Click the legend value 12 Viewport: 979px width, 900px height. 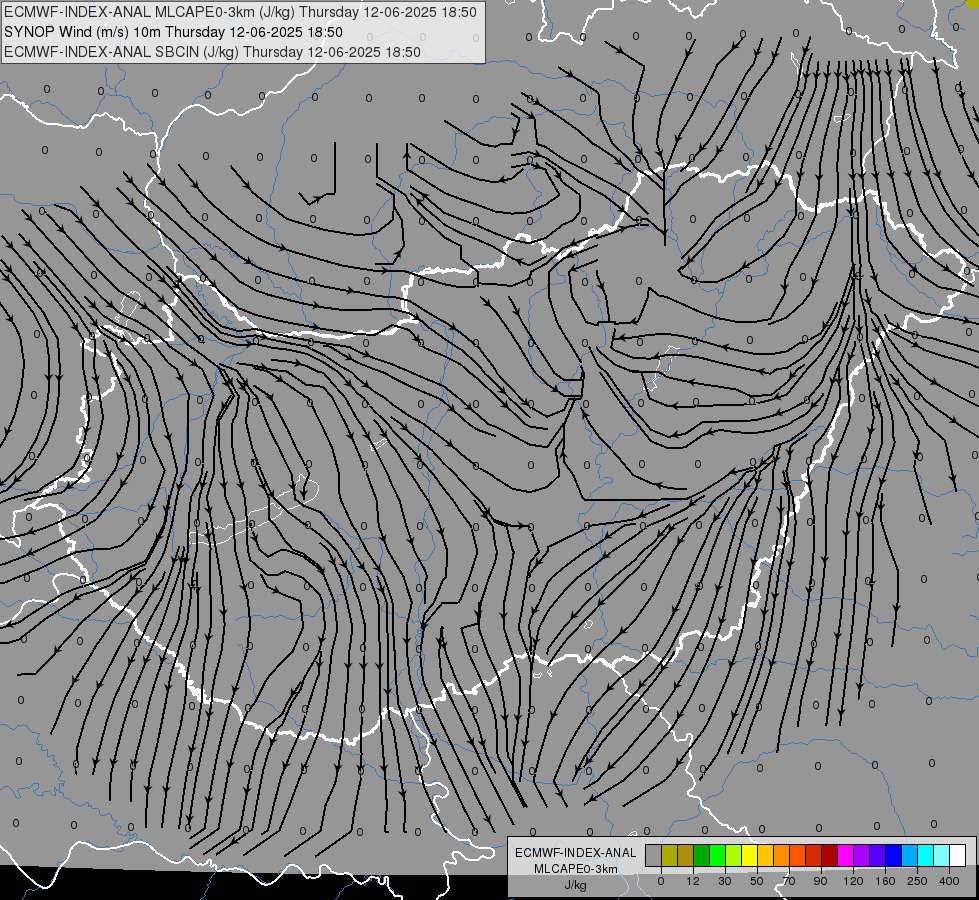[693, 881]
